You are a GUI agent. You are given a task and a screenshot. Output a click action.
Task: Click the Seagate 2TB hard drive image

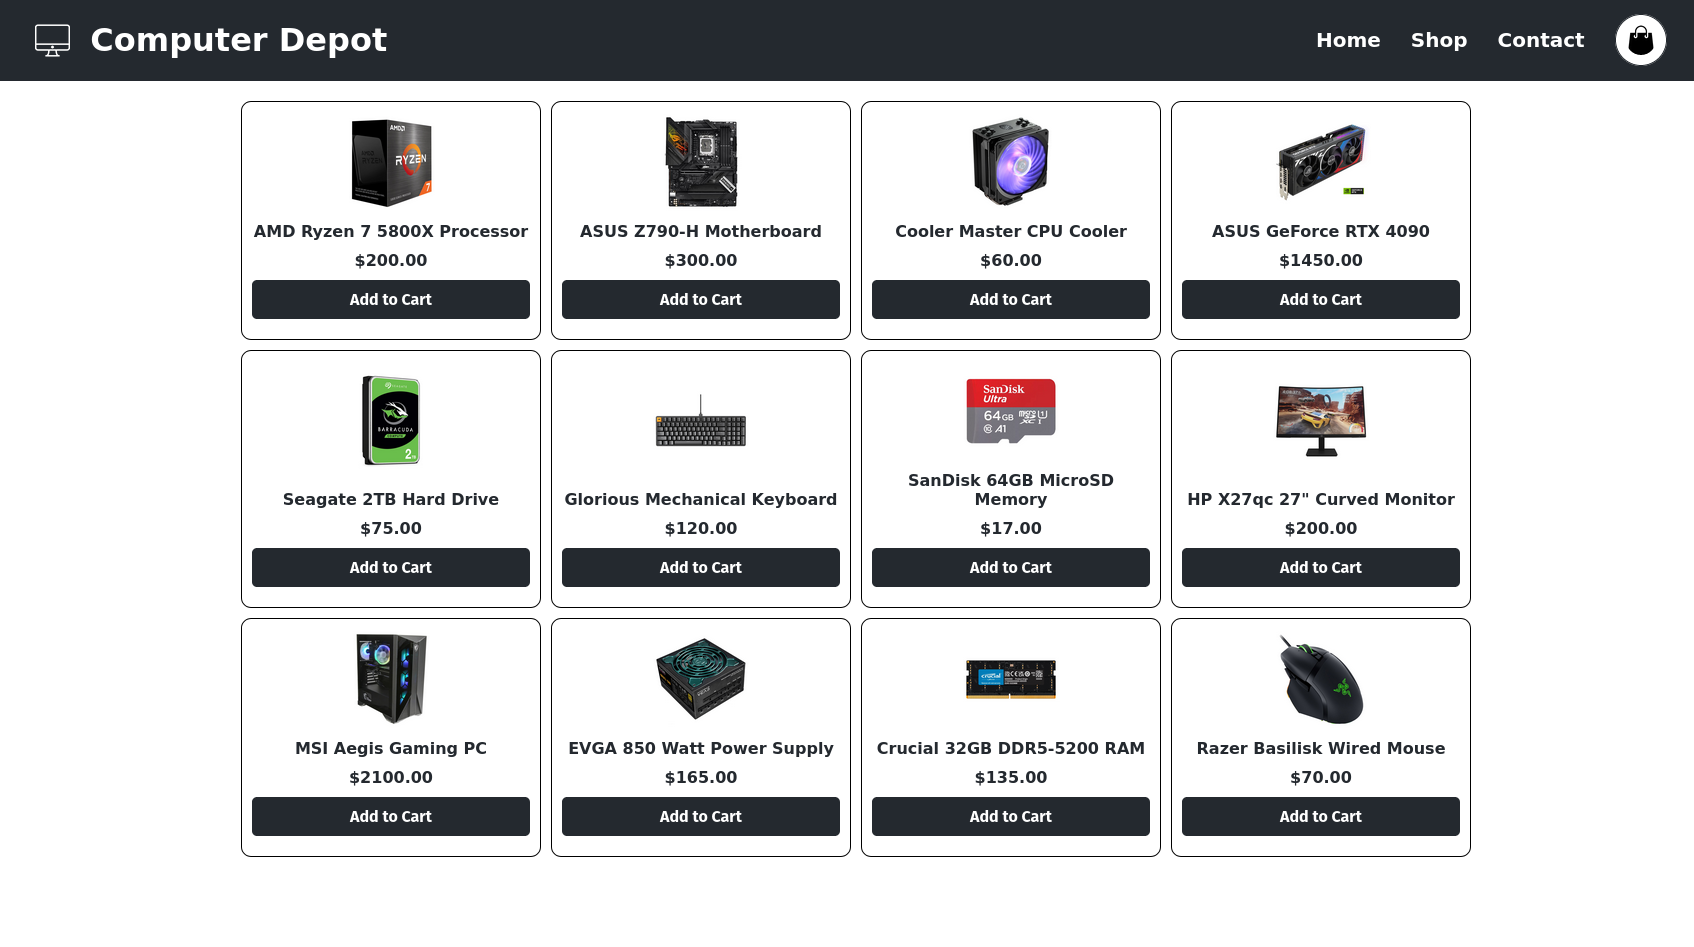(x=391, y=420)
